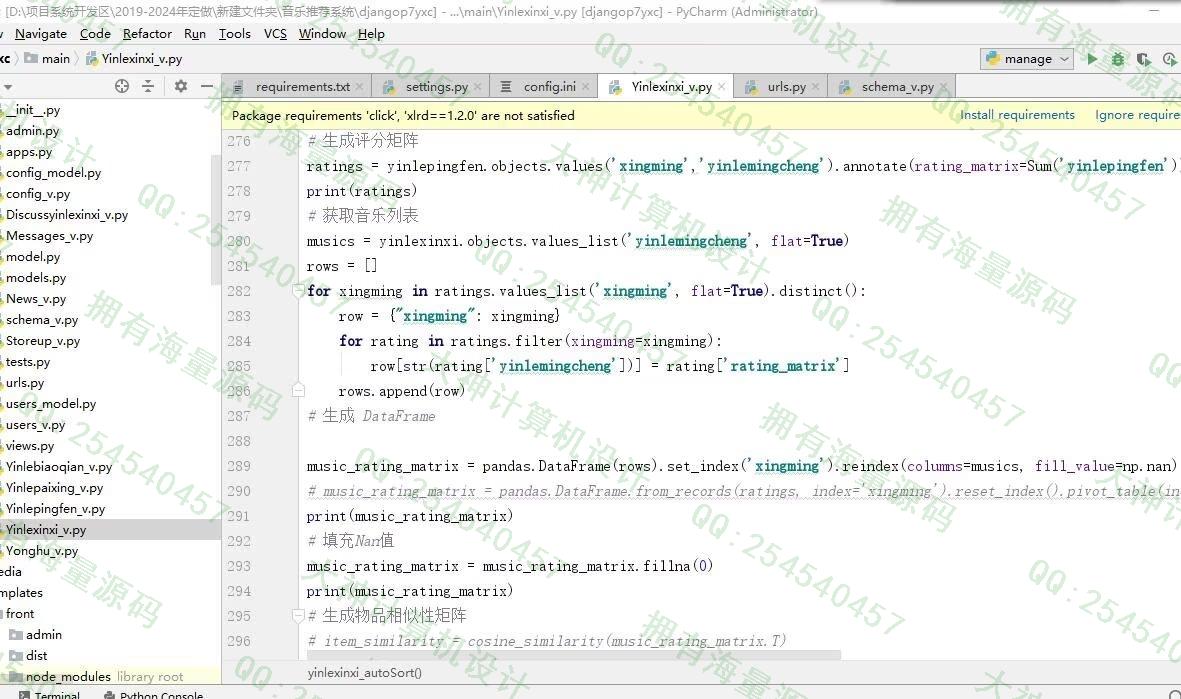The height and width of the screenshot is (699, 1181).
Task: Click Install requirements link
Action: point(1017,114)
